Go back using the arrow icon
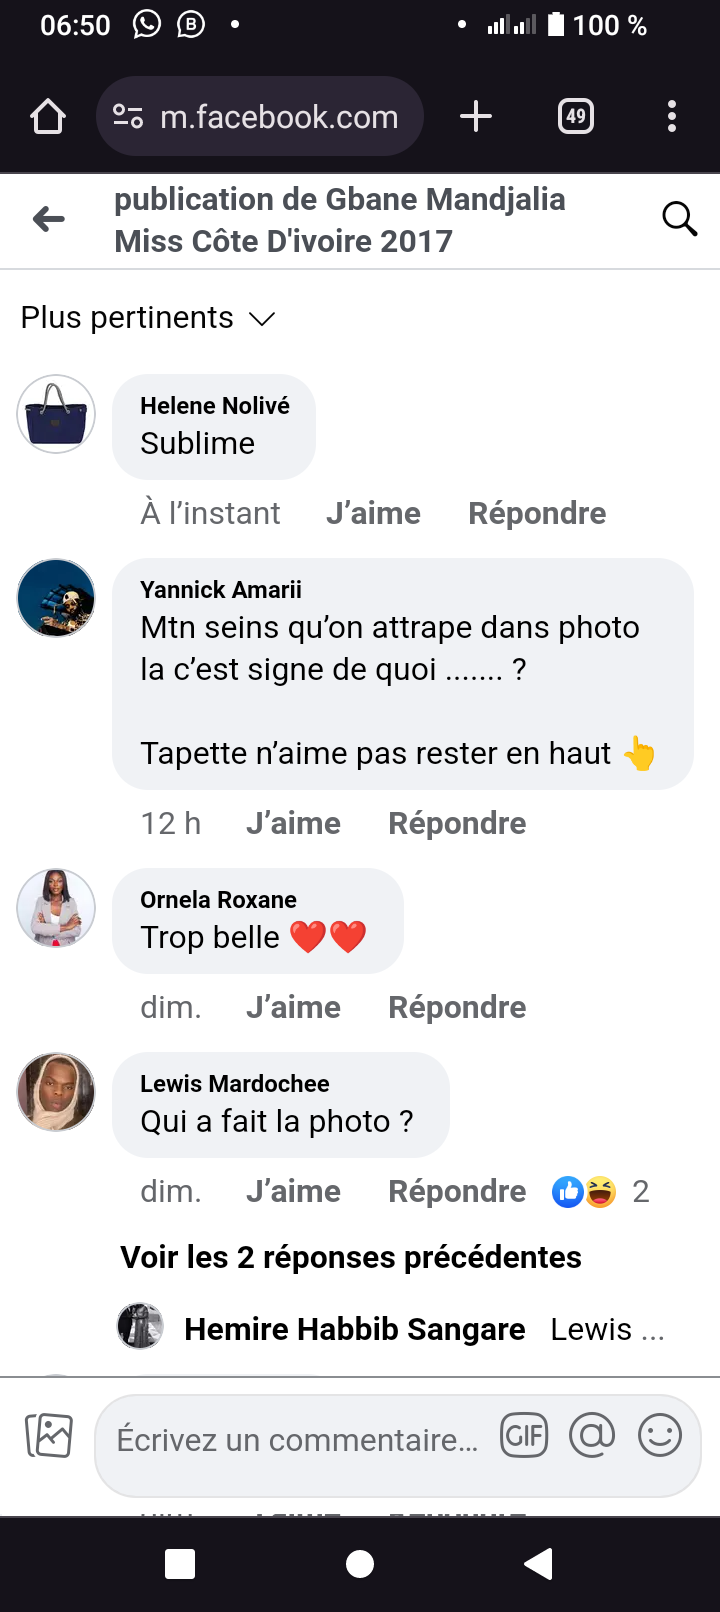This screenshot has width=720, height=1612. (48, 219)
